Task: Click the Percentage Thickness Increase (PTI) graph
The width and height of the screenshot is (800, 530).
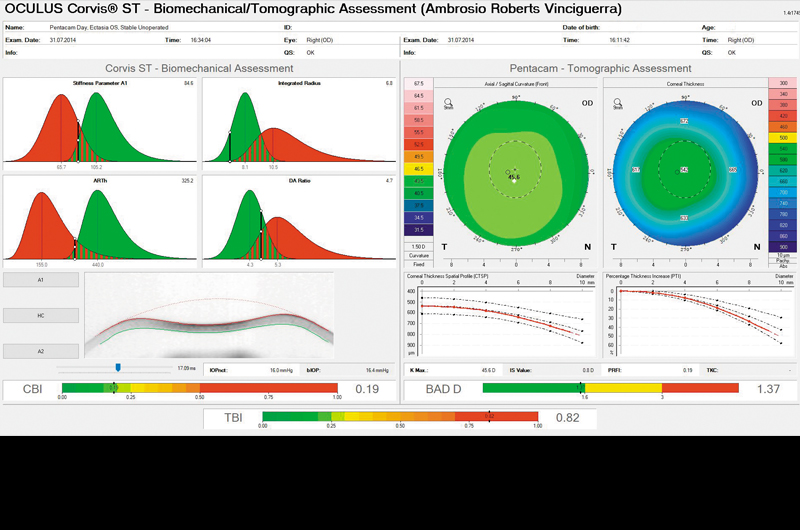Action: pos(699,315)
